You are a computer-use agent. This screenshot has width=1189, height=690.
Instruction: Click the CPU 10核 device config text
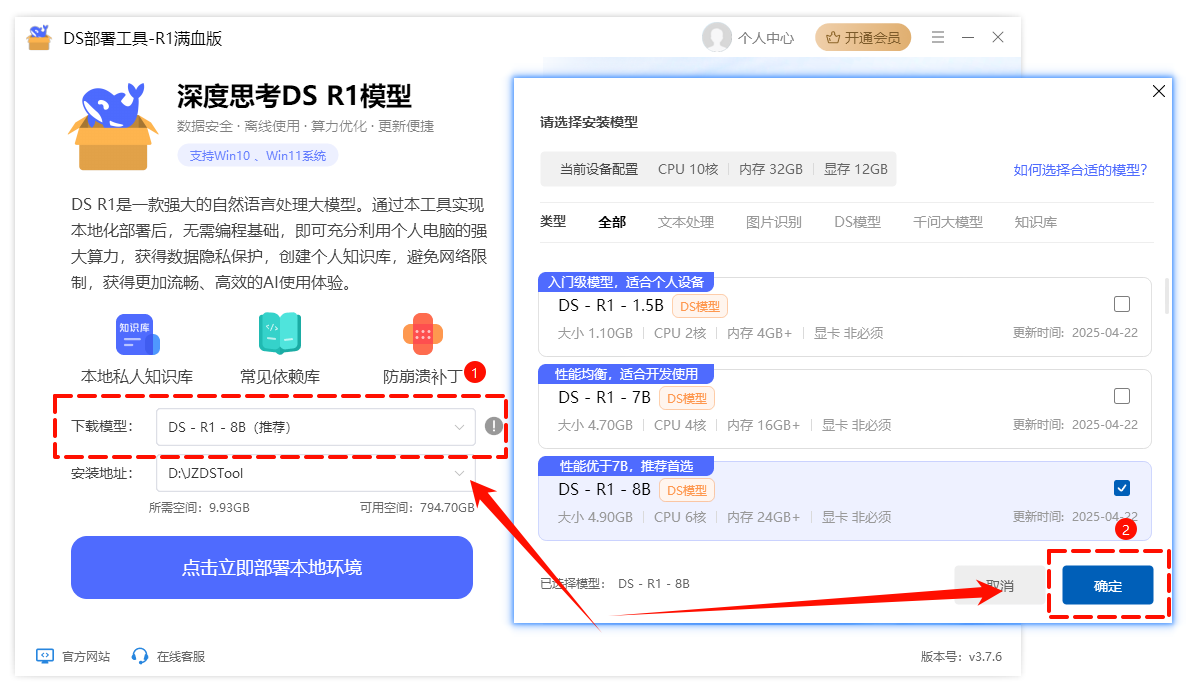688,169
